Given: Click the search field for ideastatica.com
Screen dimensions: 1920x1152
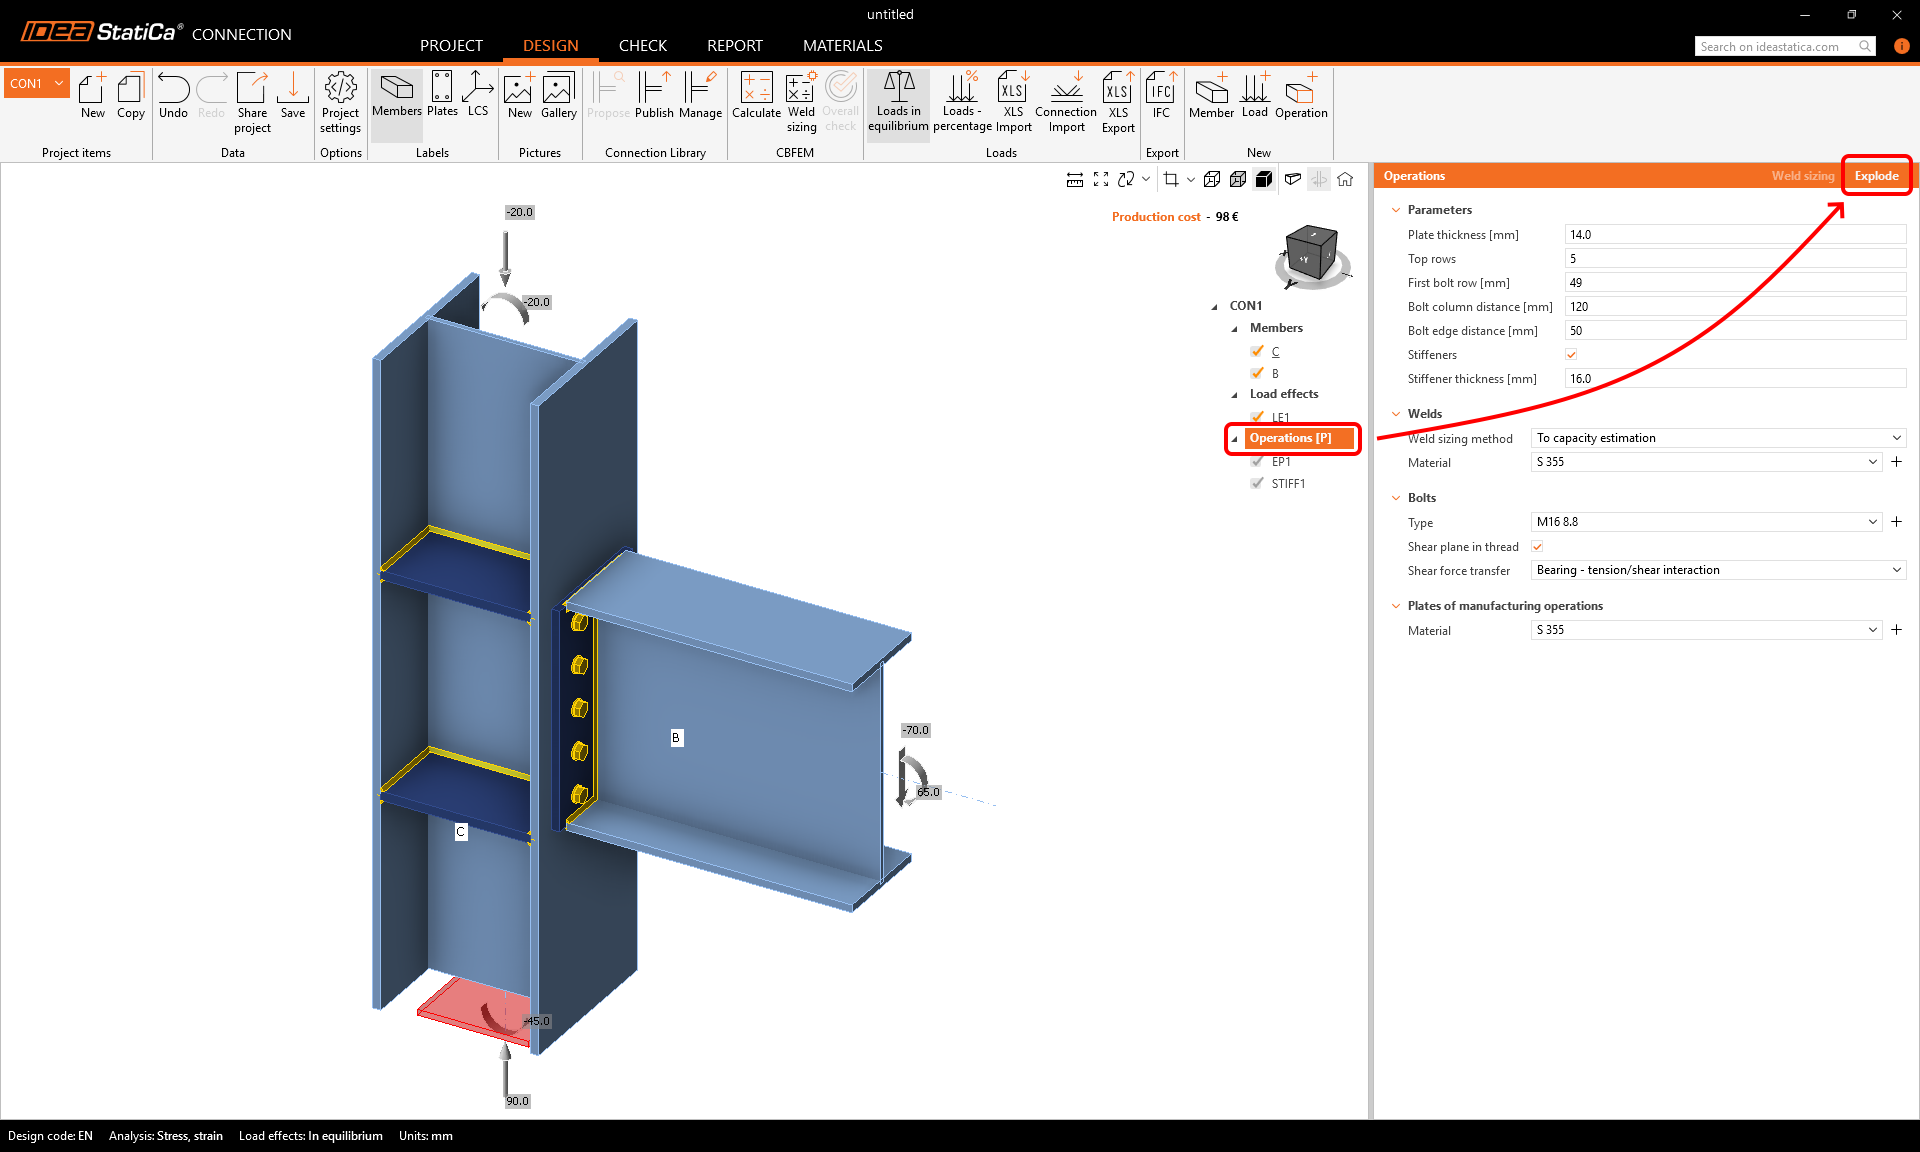Looking at the screenshot, I should [x=1775, y=46].
